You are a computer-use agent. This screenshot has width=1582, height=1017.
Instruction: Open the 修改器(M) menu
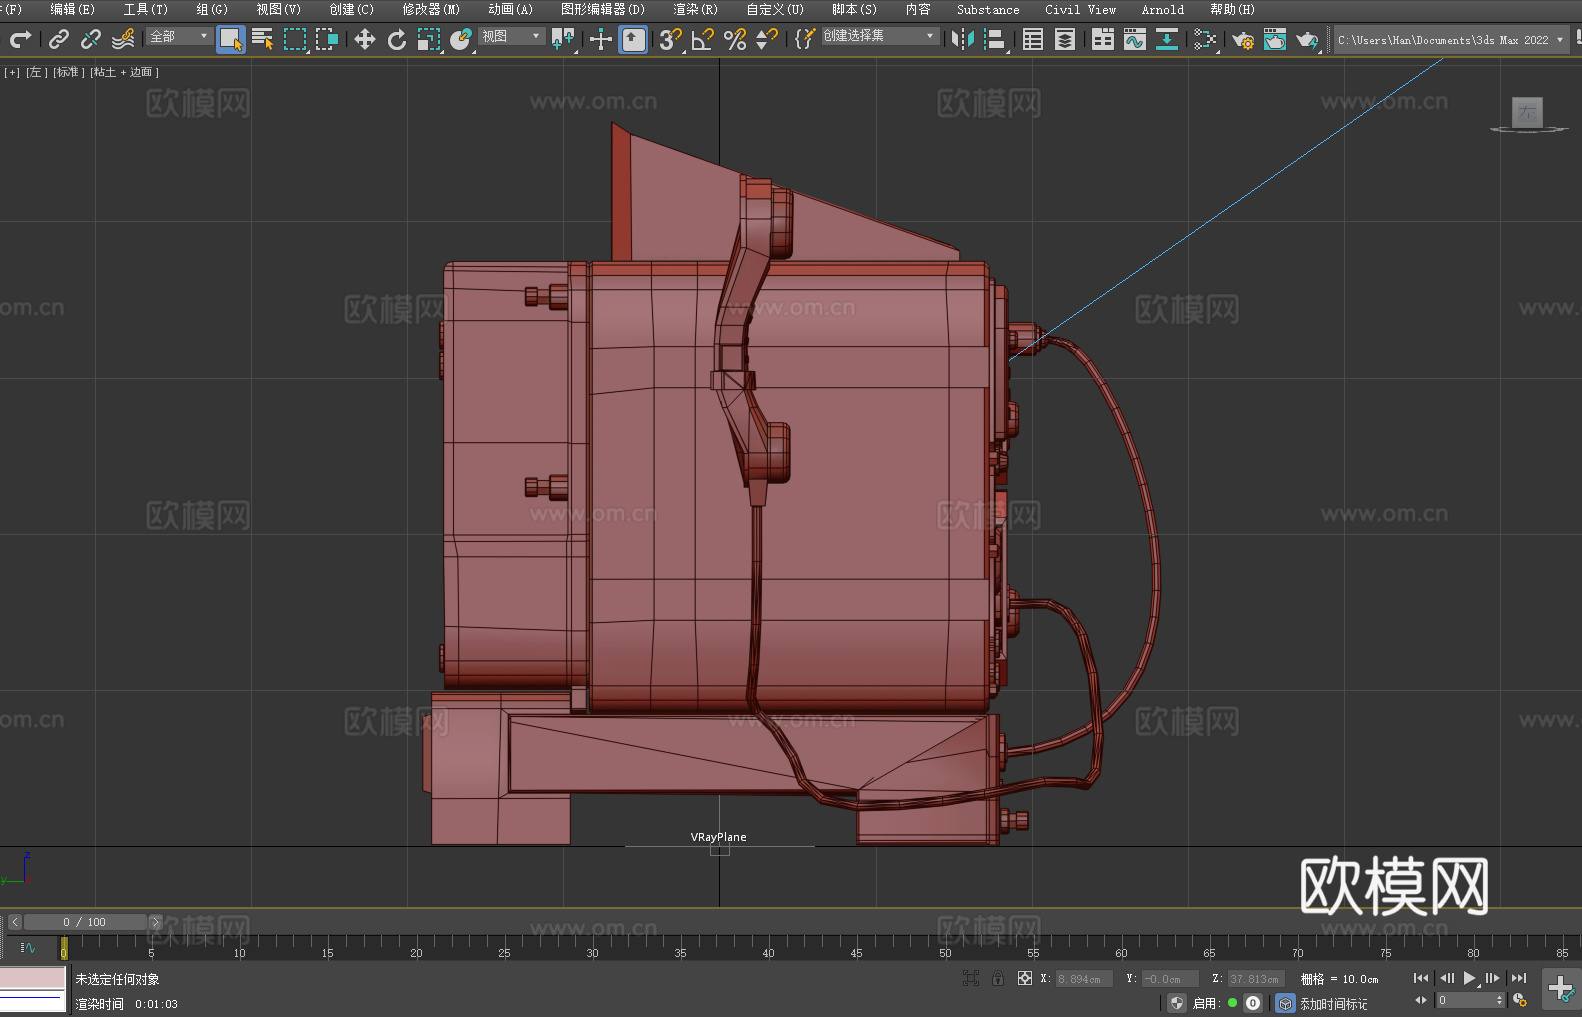click(431, 9)
